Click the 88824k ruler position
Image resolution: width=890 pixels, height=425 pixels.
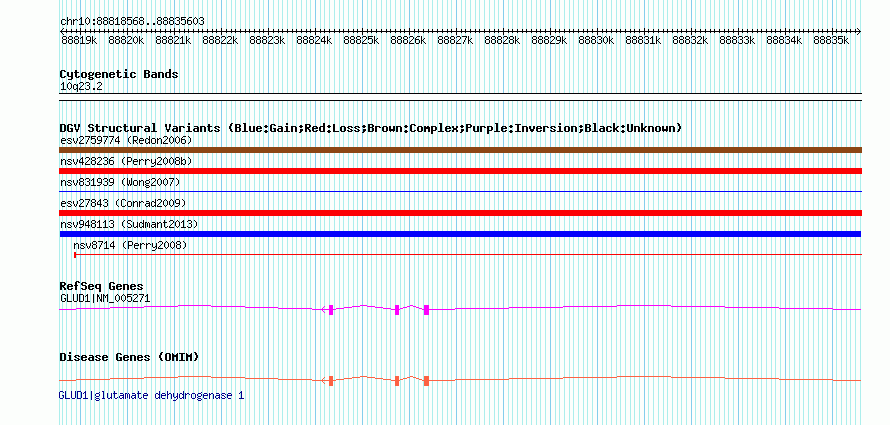[x=314, y=40]
